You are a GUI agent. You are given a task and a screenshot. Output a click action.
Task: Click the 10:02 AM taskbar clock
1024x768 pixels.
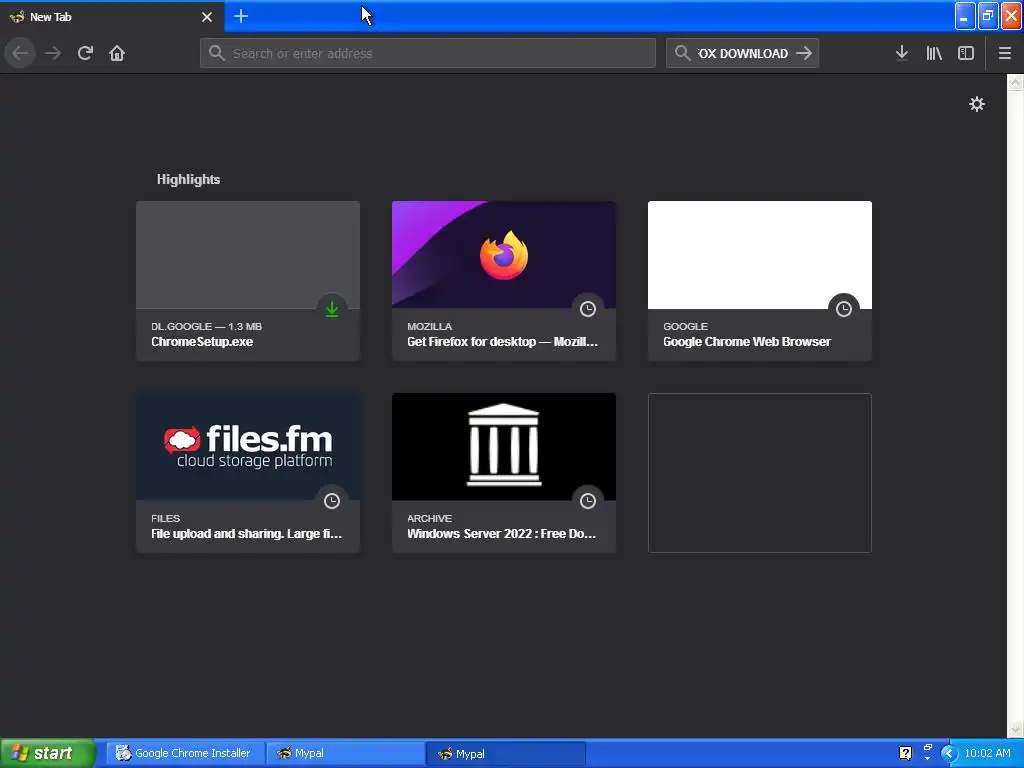[987, 753]
